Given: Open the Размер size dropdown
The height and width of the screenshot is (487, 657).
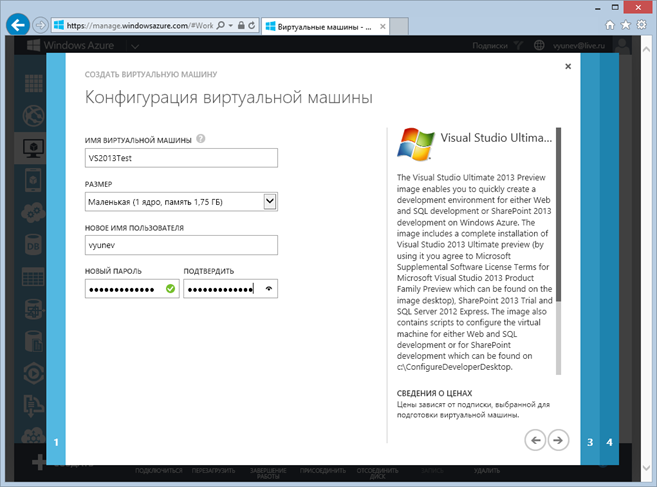Looking at the screenshot, I should [x=181, y=202].
